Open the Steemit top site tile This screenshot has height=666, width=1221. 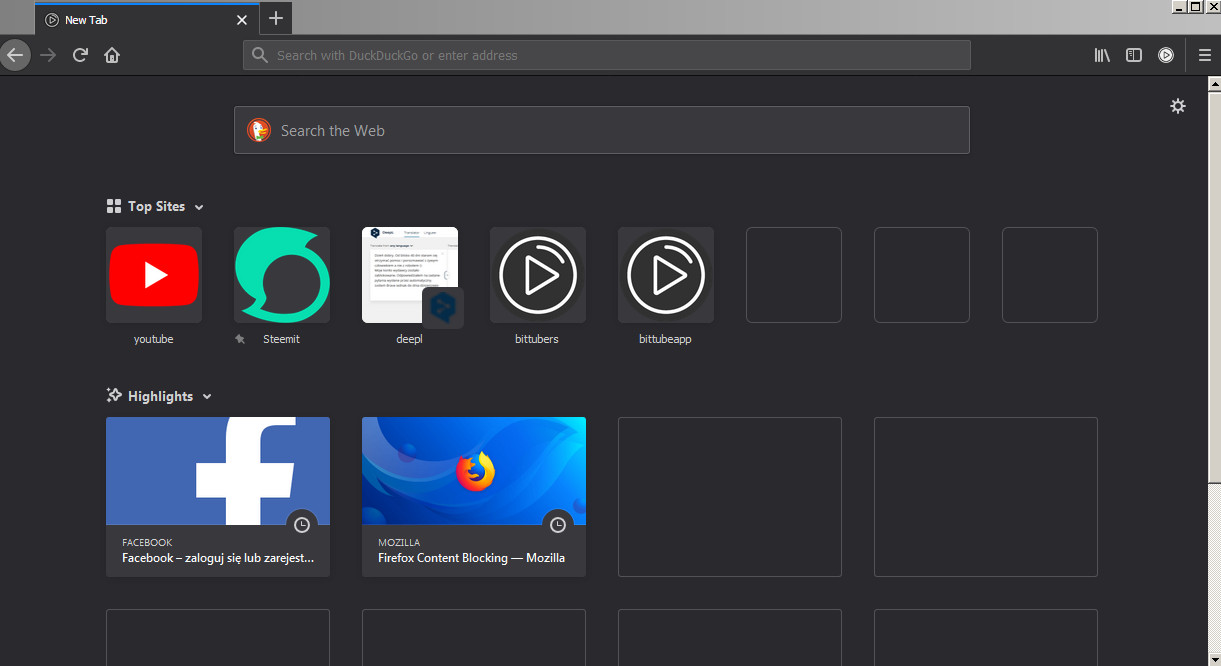[282, 275]
